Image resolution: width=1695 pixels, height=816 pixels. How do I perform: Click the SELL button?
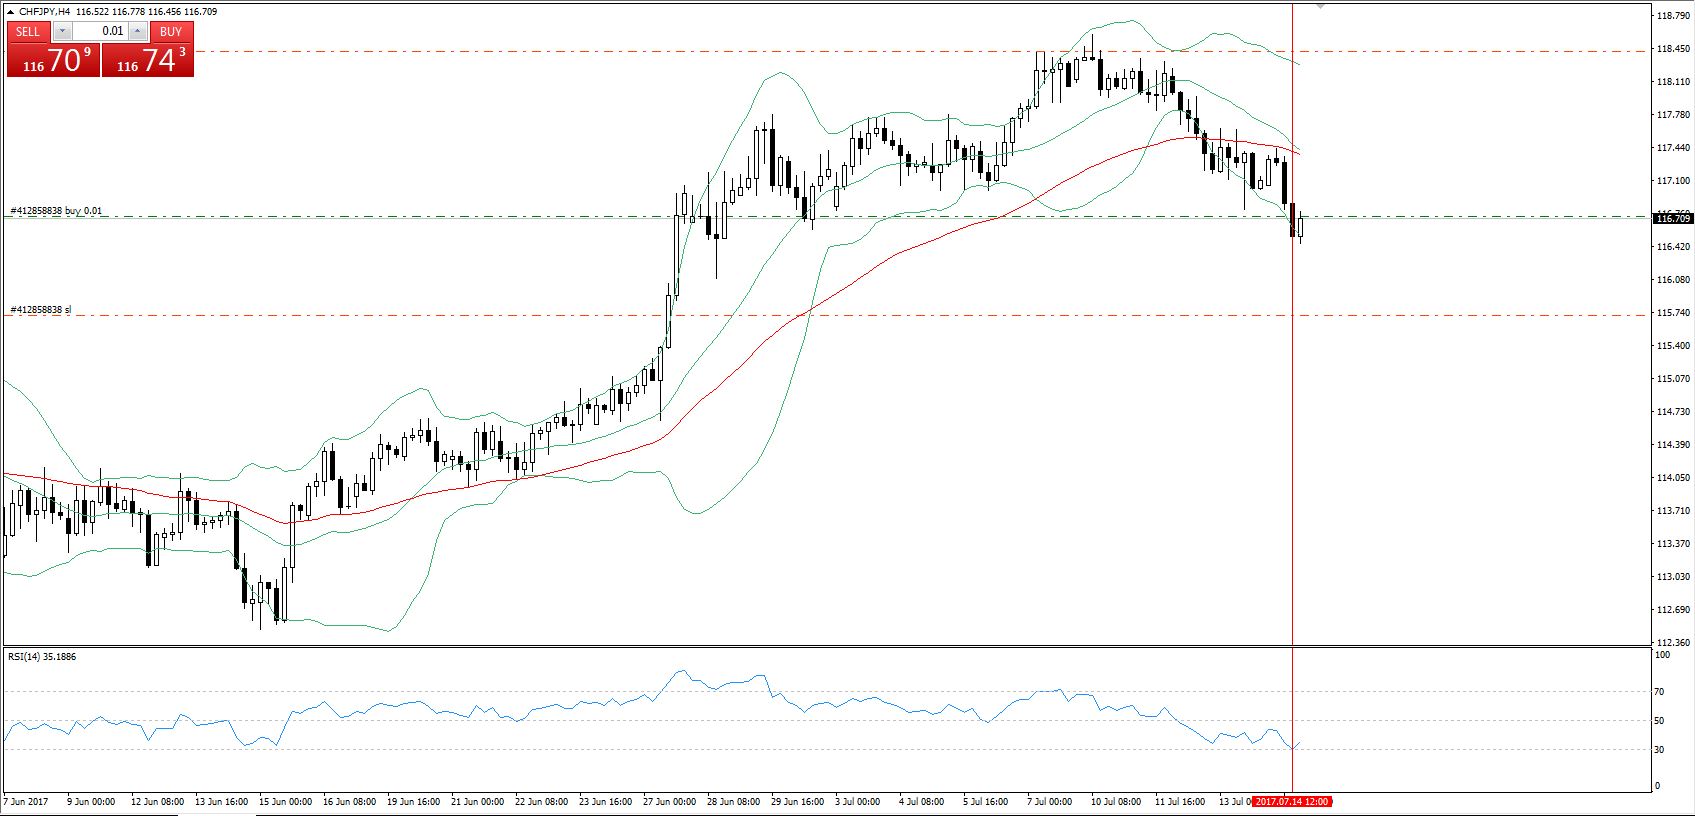point(28,31)
